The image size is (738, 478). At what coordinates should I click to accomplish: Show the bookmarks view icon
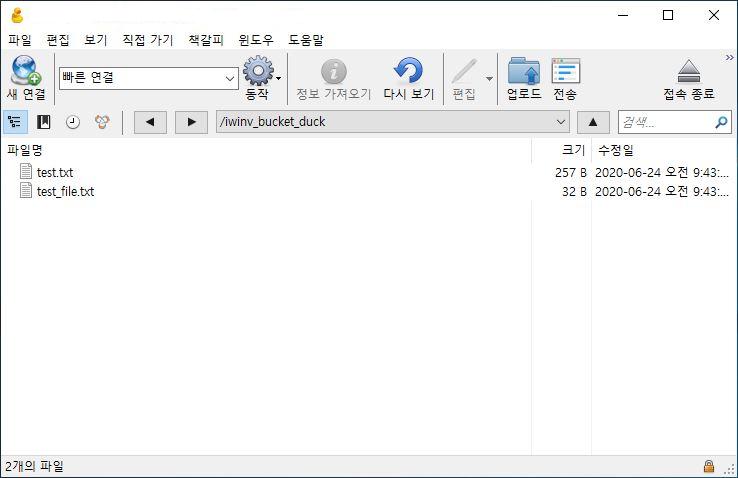pyautogui.click(x=43, y=122)
